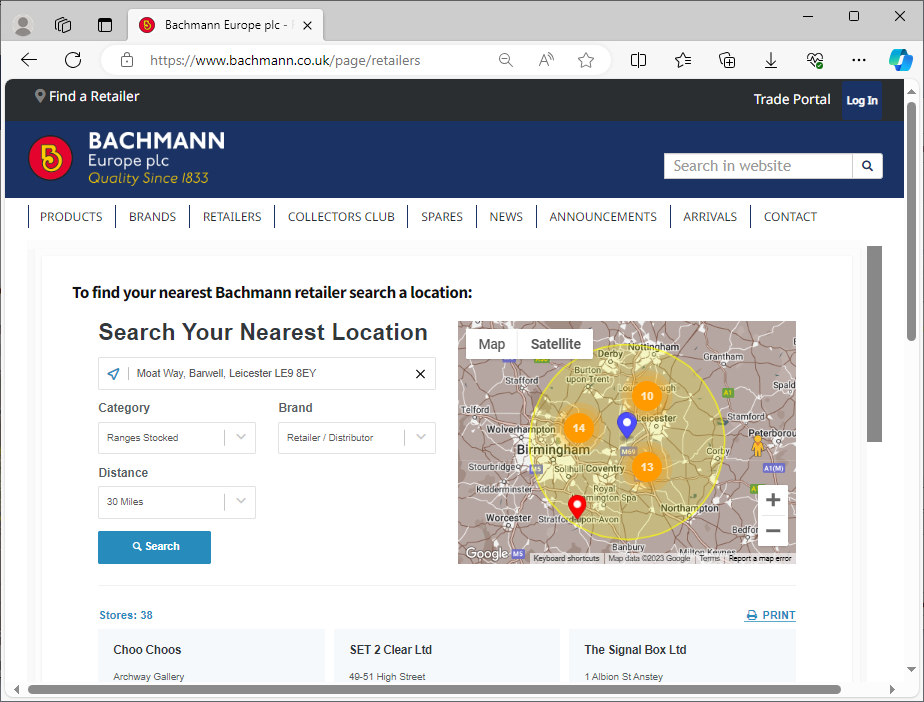Clear the address with the X icon

point(420,374)
